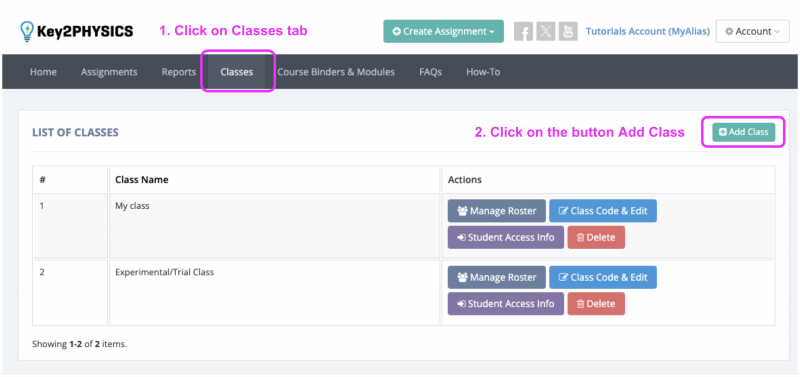The height and width of the screenshot is (377, 800).
Task: Go to the Home tab
Action: [x=43, y=72]
